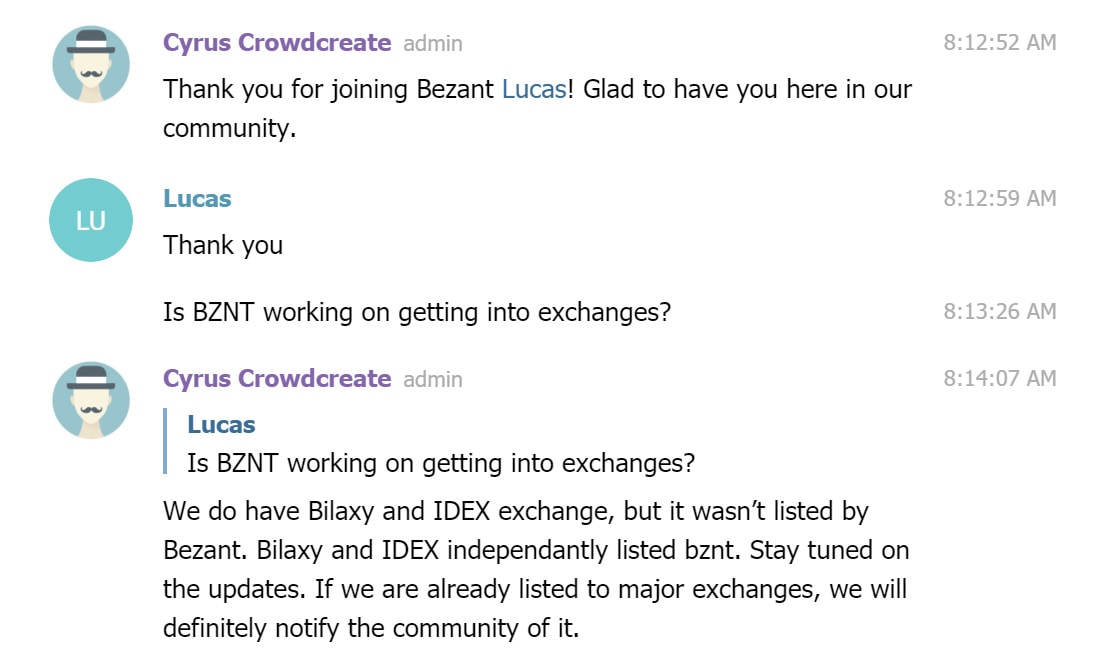Click the quoted text 'Is BZNT working on getting'
1116x661 pixels.
tap(337, 464)
